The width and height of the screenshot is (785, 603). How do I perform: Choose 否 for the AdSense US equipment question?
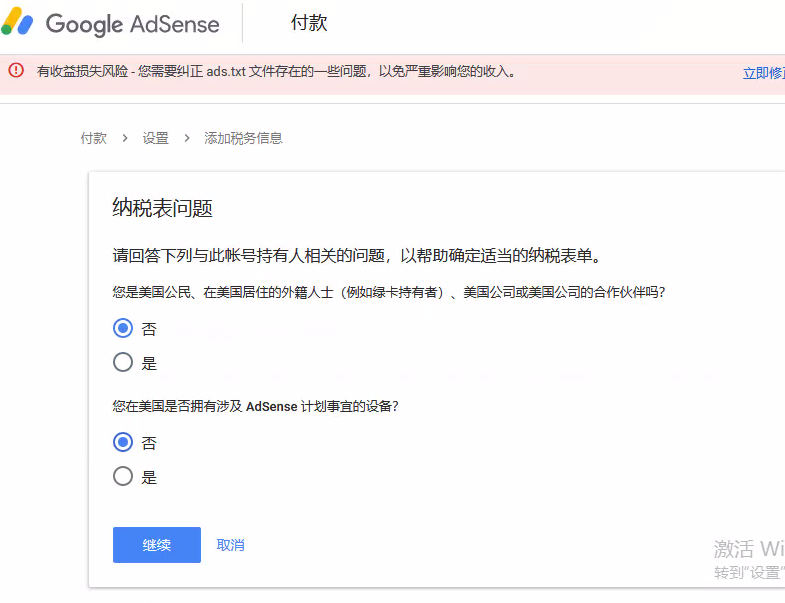123,442
